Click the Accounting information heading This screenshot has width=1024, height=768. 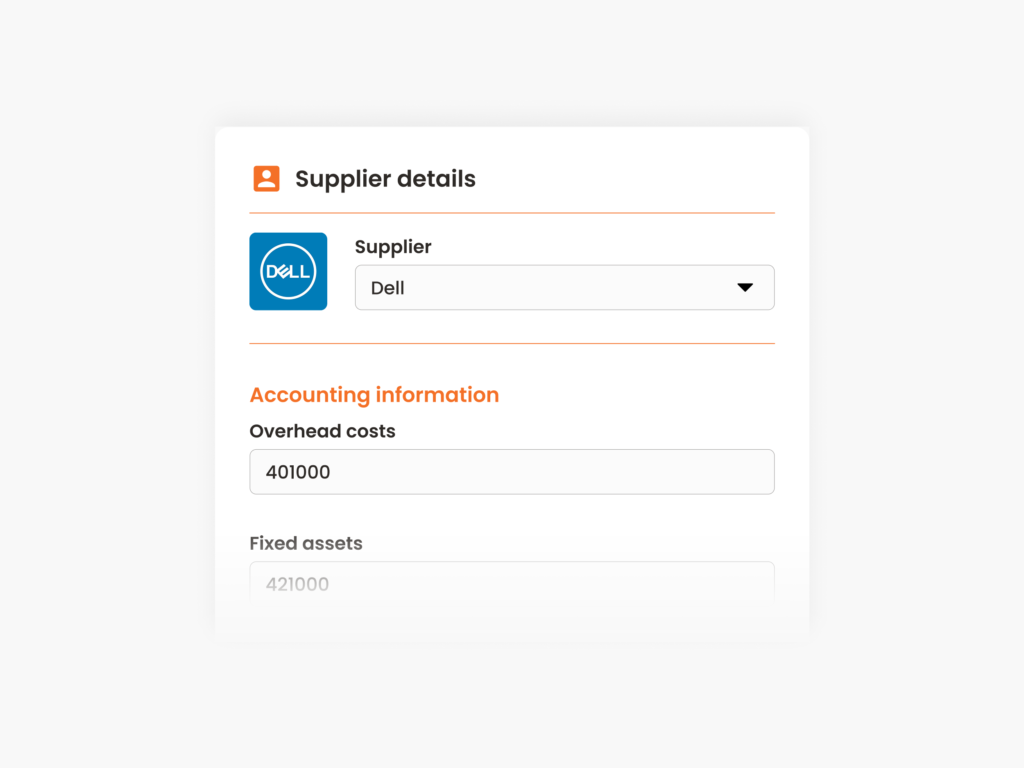point(374,394)
